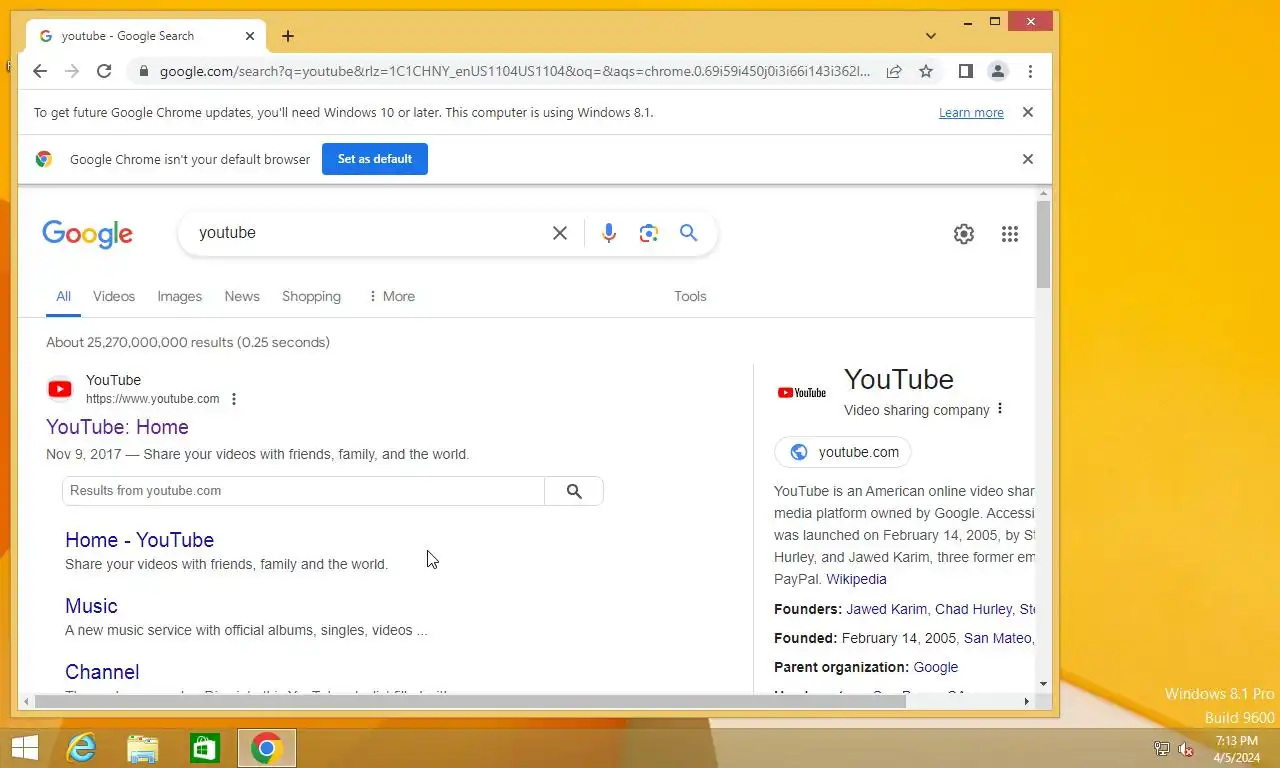Click the Results from youtube.com field
This screenshot has width=1280, height=768.
(303, 491)
